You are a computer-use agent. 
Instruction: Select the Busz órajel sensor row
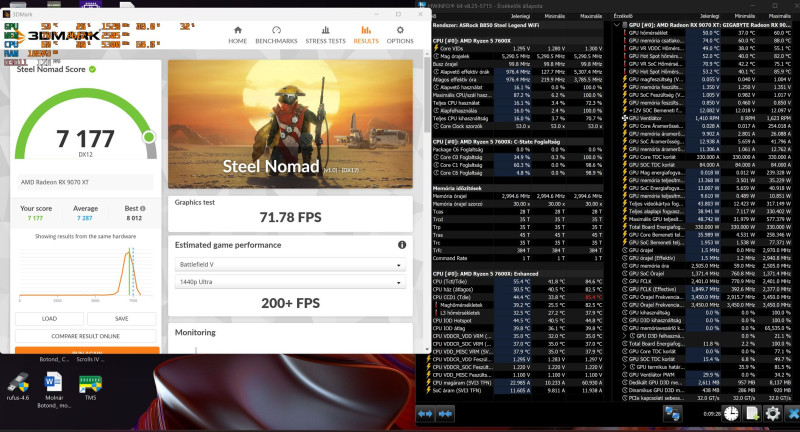(517, 64)
